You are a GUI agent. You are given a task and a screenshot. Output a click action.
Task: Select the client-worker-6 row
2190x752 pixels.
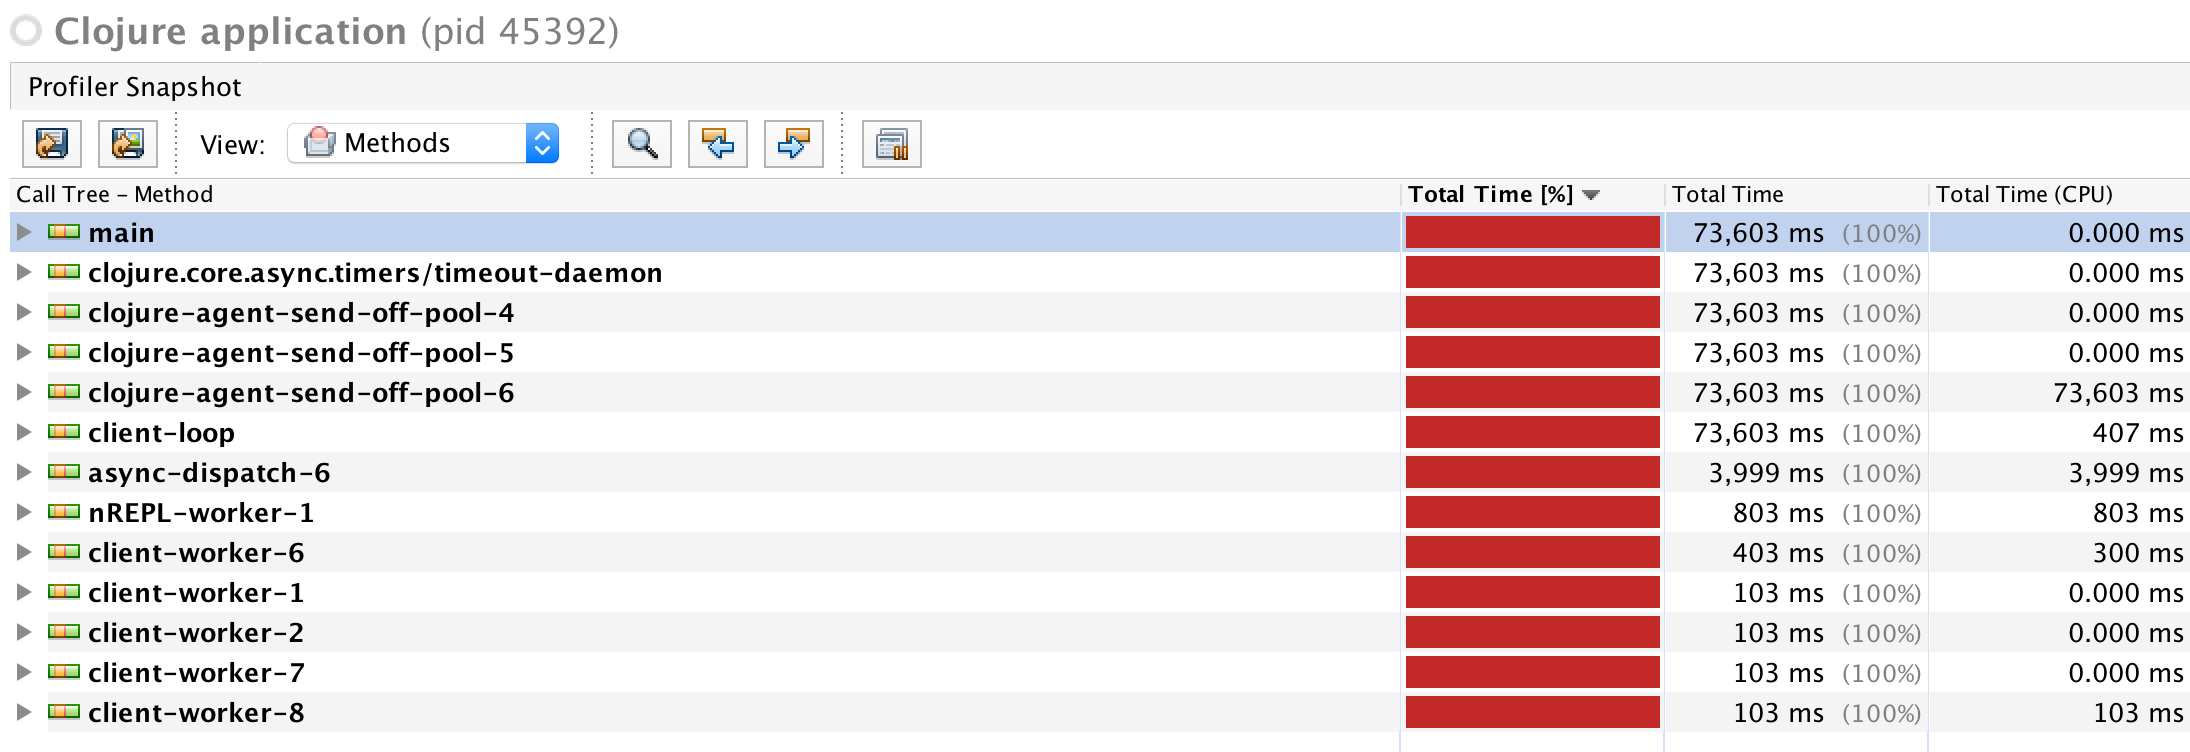[1099, 552]
